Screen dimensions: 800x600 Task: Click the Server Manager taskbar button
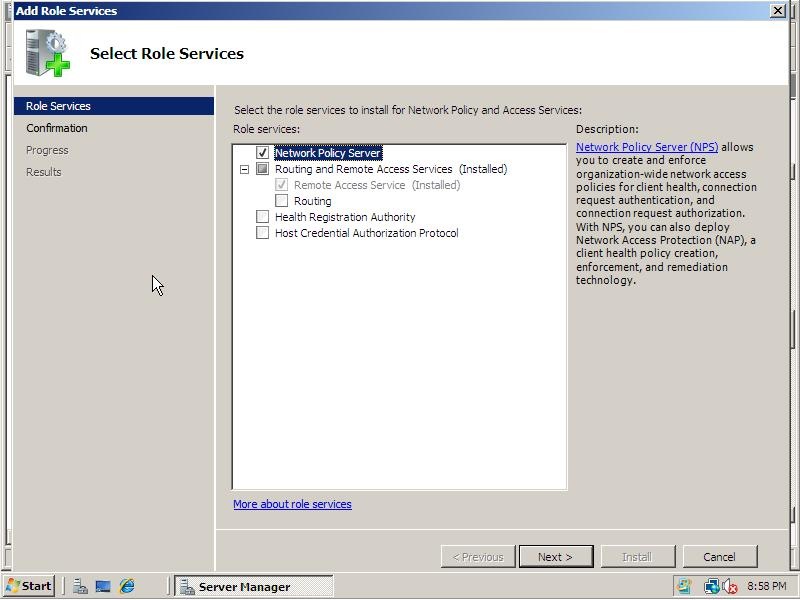[250, 586]
